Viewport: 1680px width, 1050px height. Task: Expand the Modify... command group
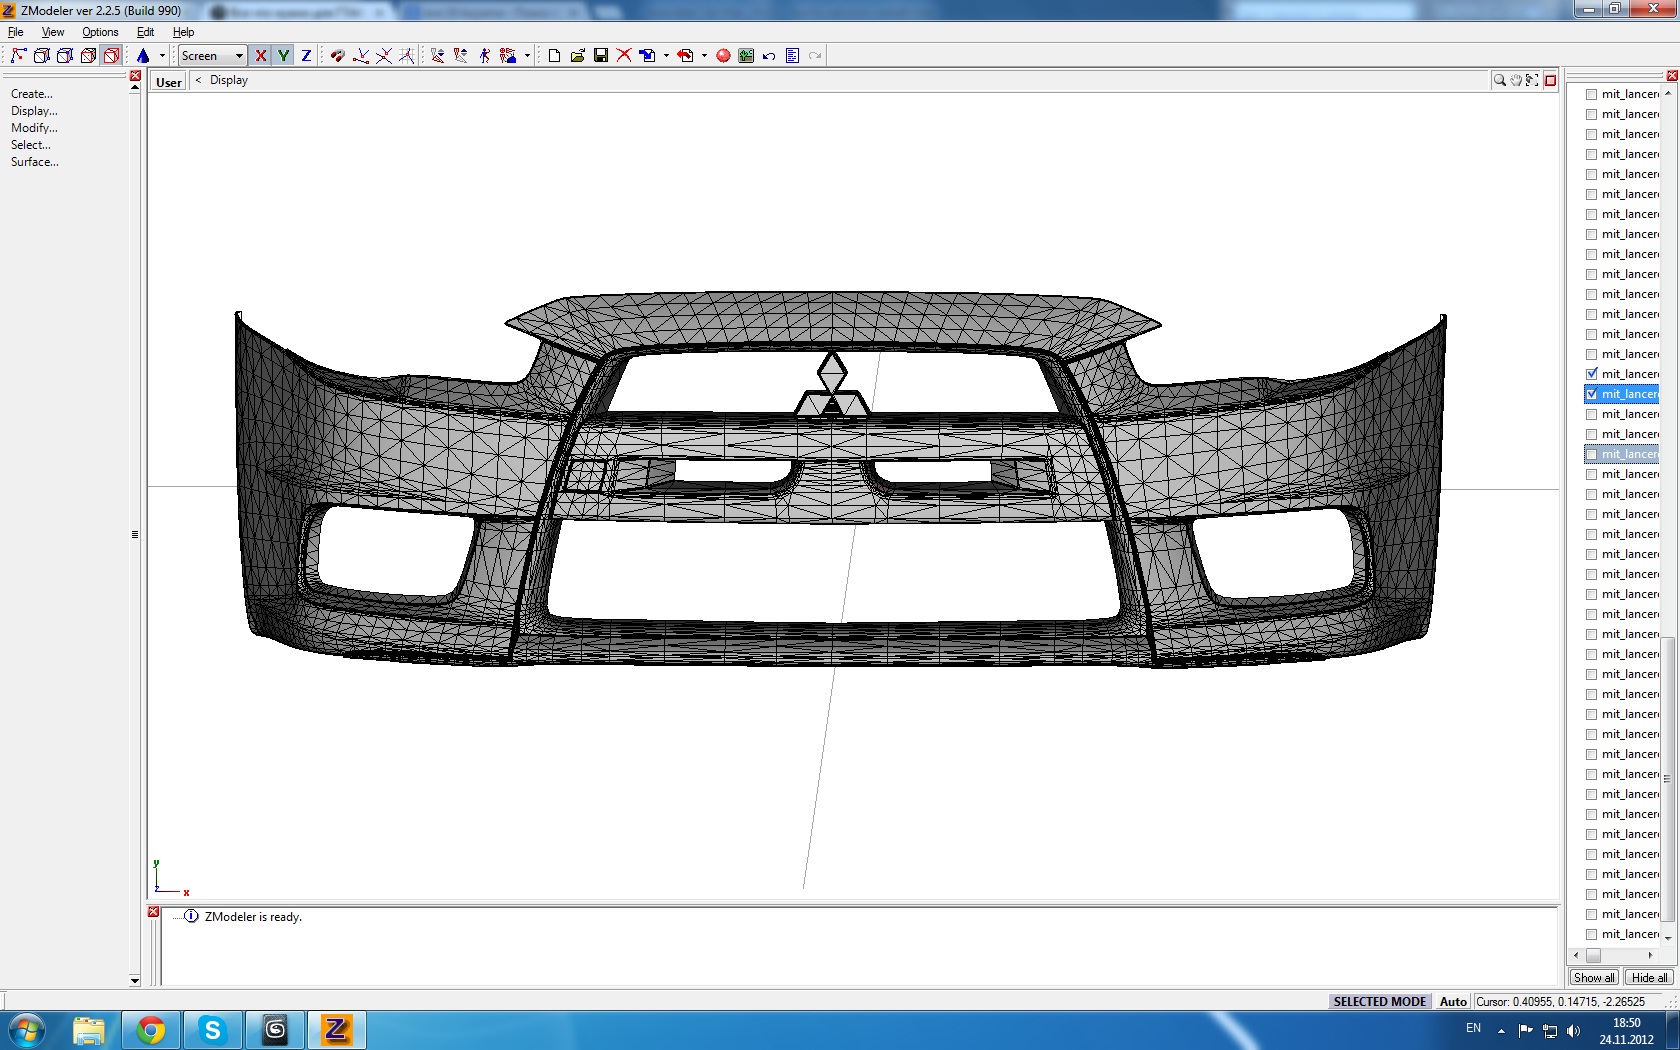(x=34, y=128)
